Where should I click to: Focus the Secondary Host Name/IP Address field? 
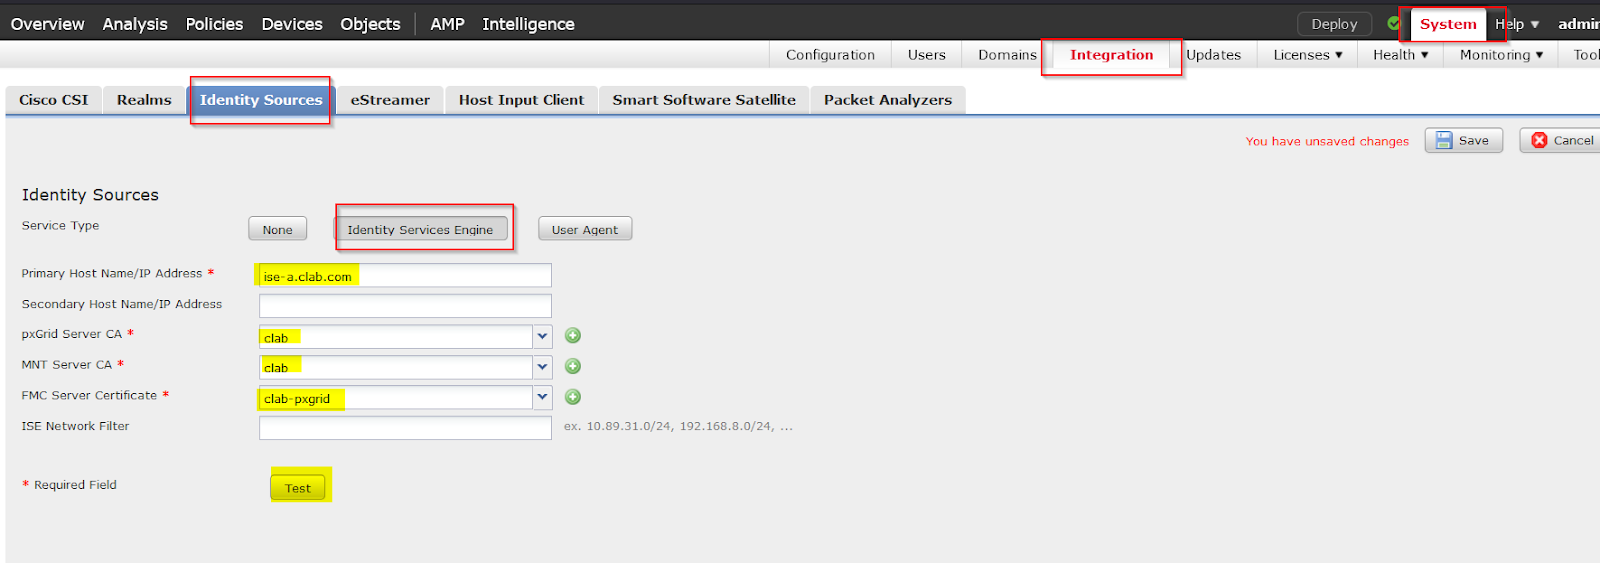point(405,306)
